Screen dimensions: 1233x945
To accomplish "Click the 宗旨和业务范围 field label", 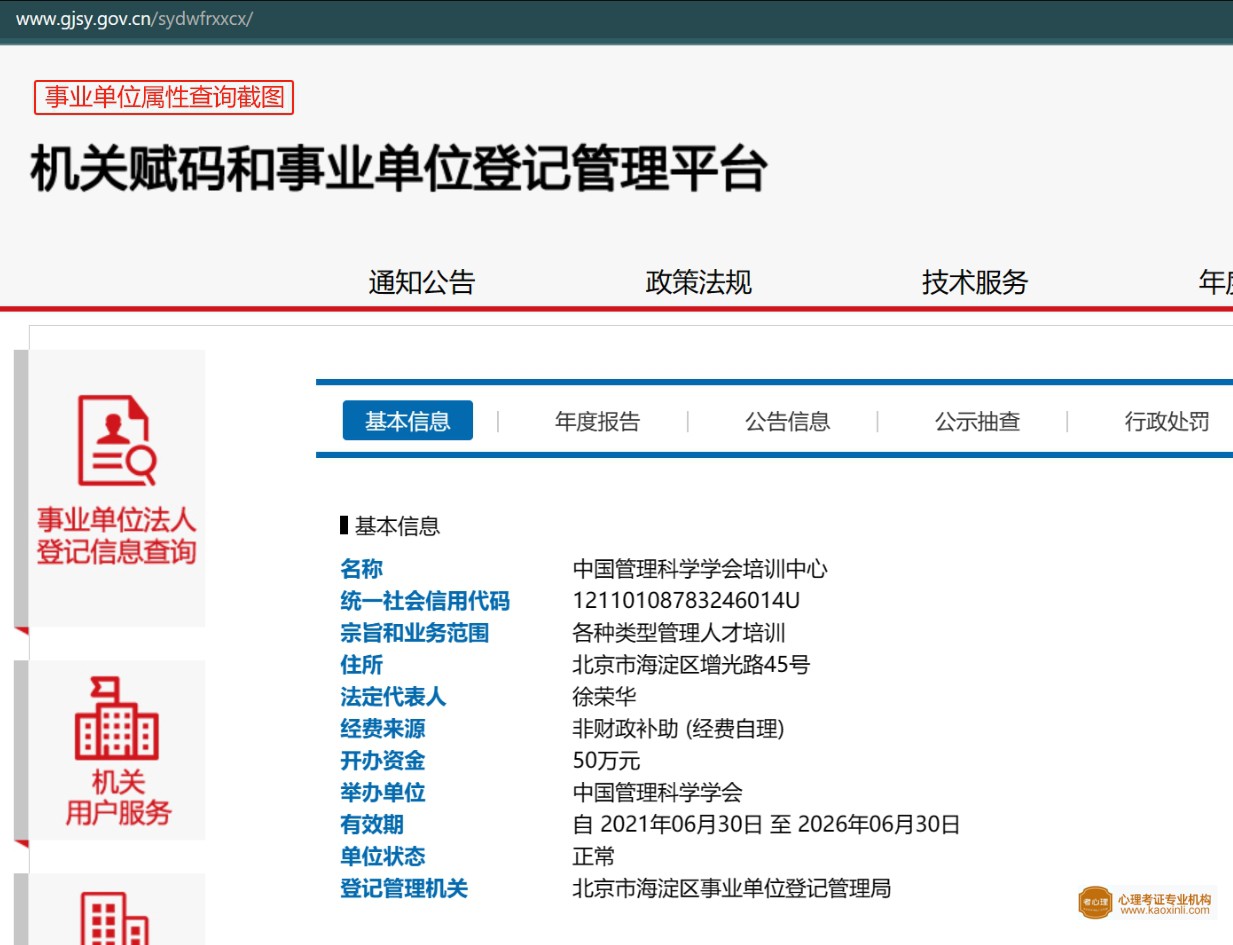I will point(414,634).
